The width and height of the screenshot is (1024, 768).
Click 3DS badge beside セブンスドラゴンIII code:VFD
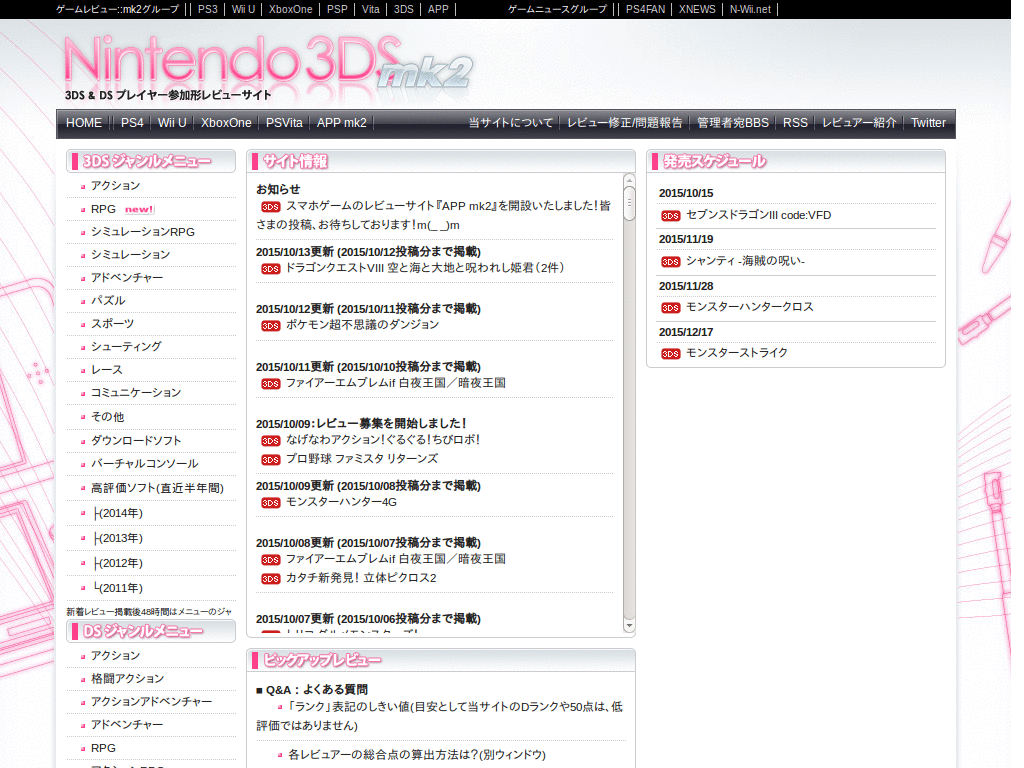point(670,216)
